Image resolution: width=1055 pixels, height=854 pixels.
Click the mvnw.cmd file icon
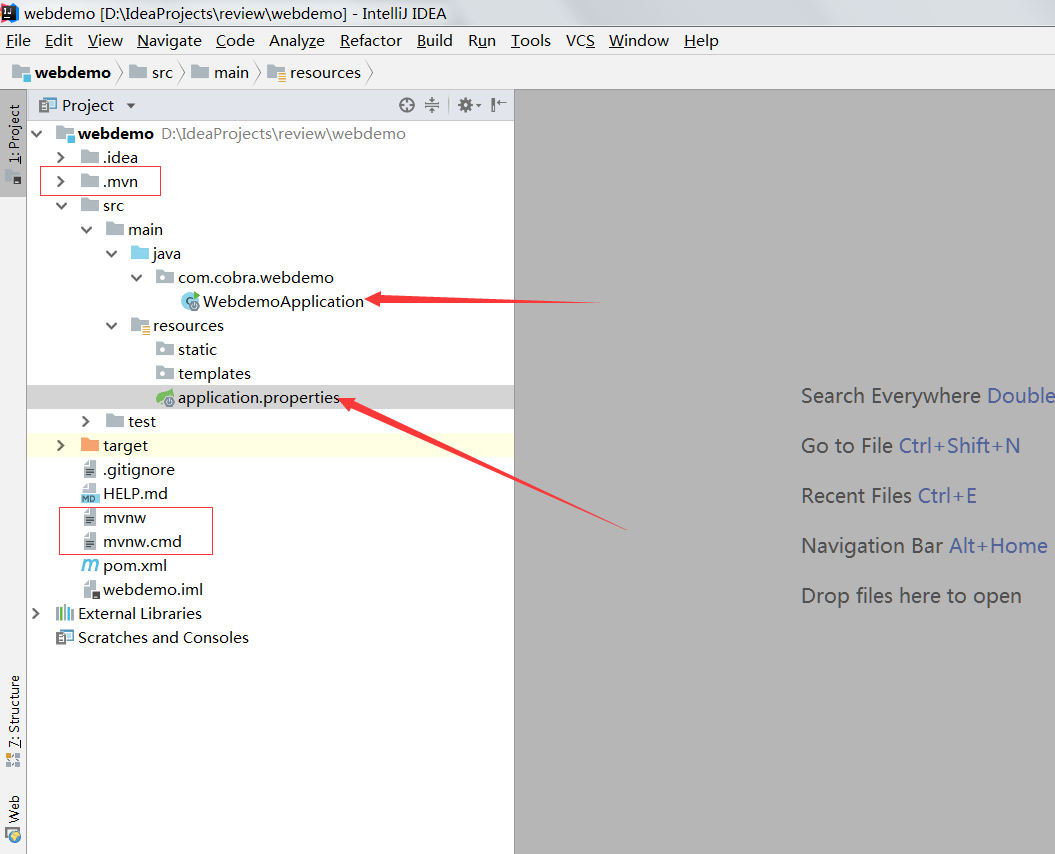pos(89,542)
